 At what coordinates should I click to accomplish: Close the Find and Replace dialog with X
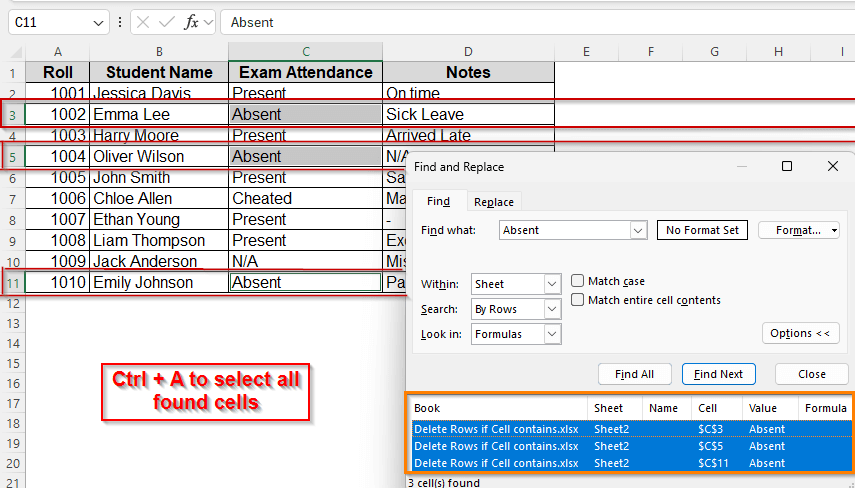pyautogui.click(x=833, y=167)
